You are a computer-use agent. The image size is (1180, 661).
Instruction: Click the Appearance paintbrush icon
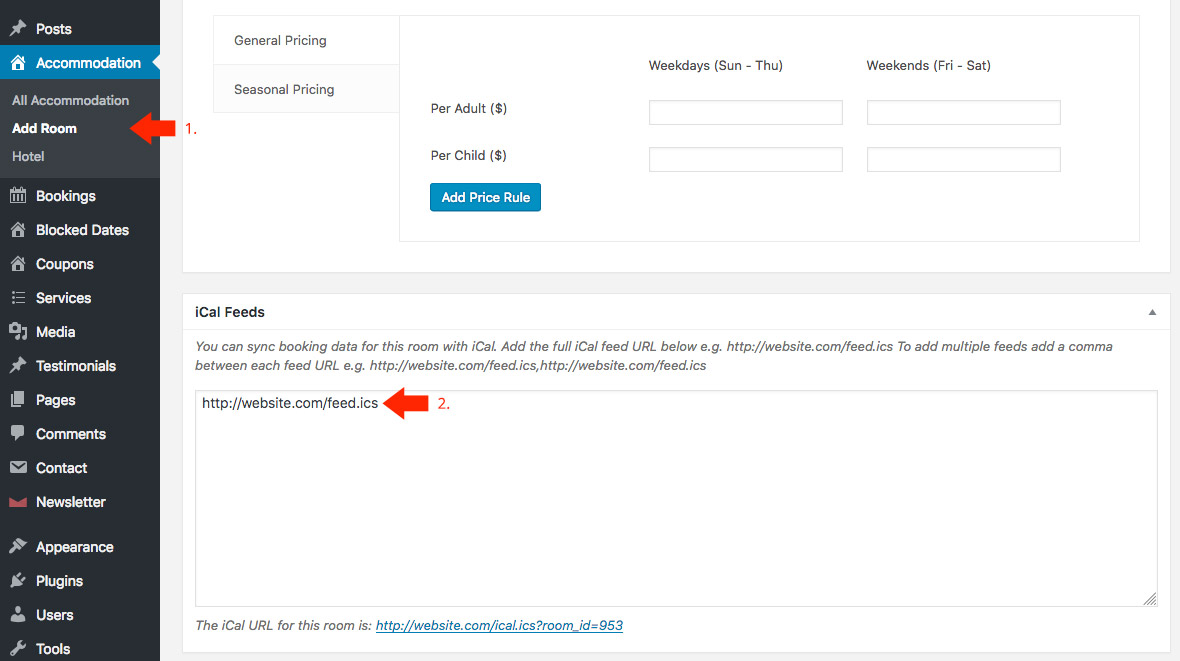18,547
